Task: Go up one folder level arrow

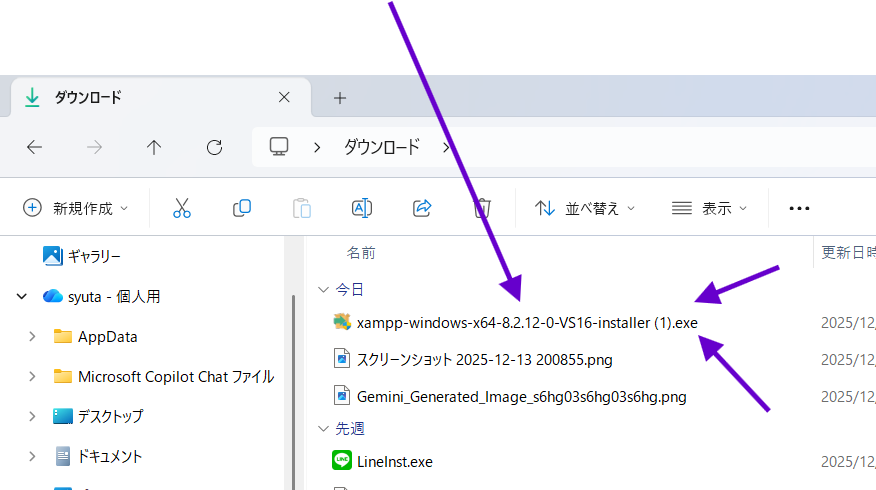Action: [154, 147]
